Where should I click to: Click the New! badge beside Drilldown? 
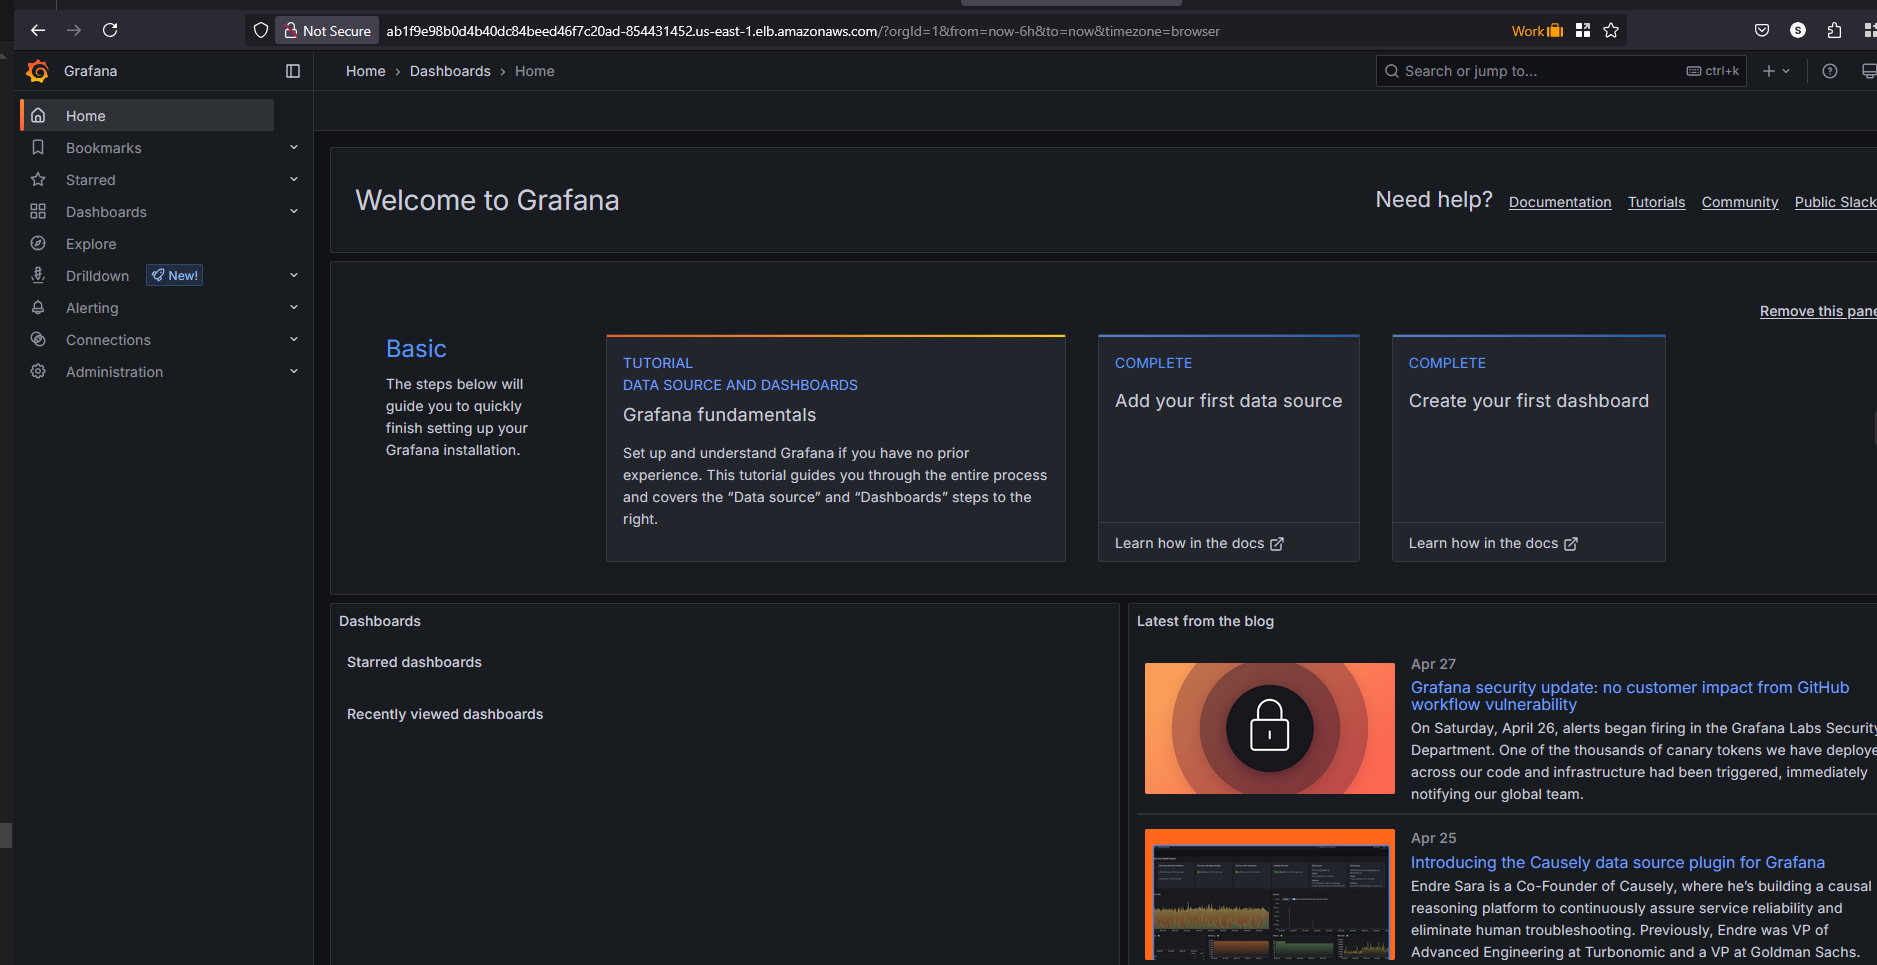(x=175, y=275)
